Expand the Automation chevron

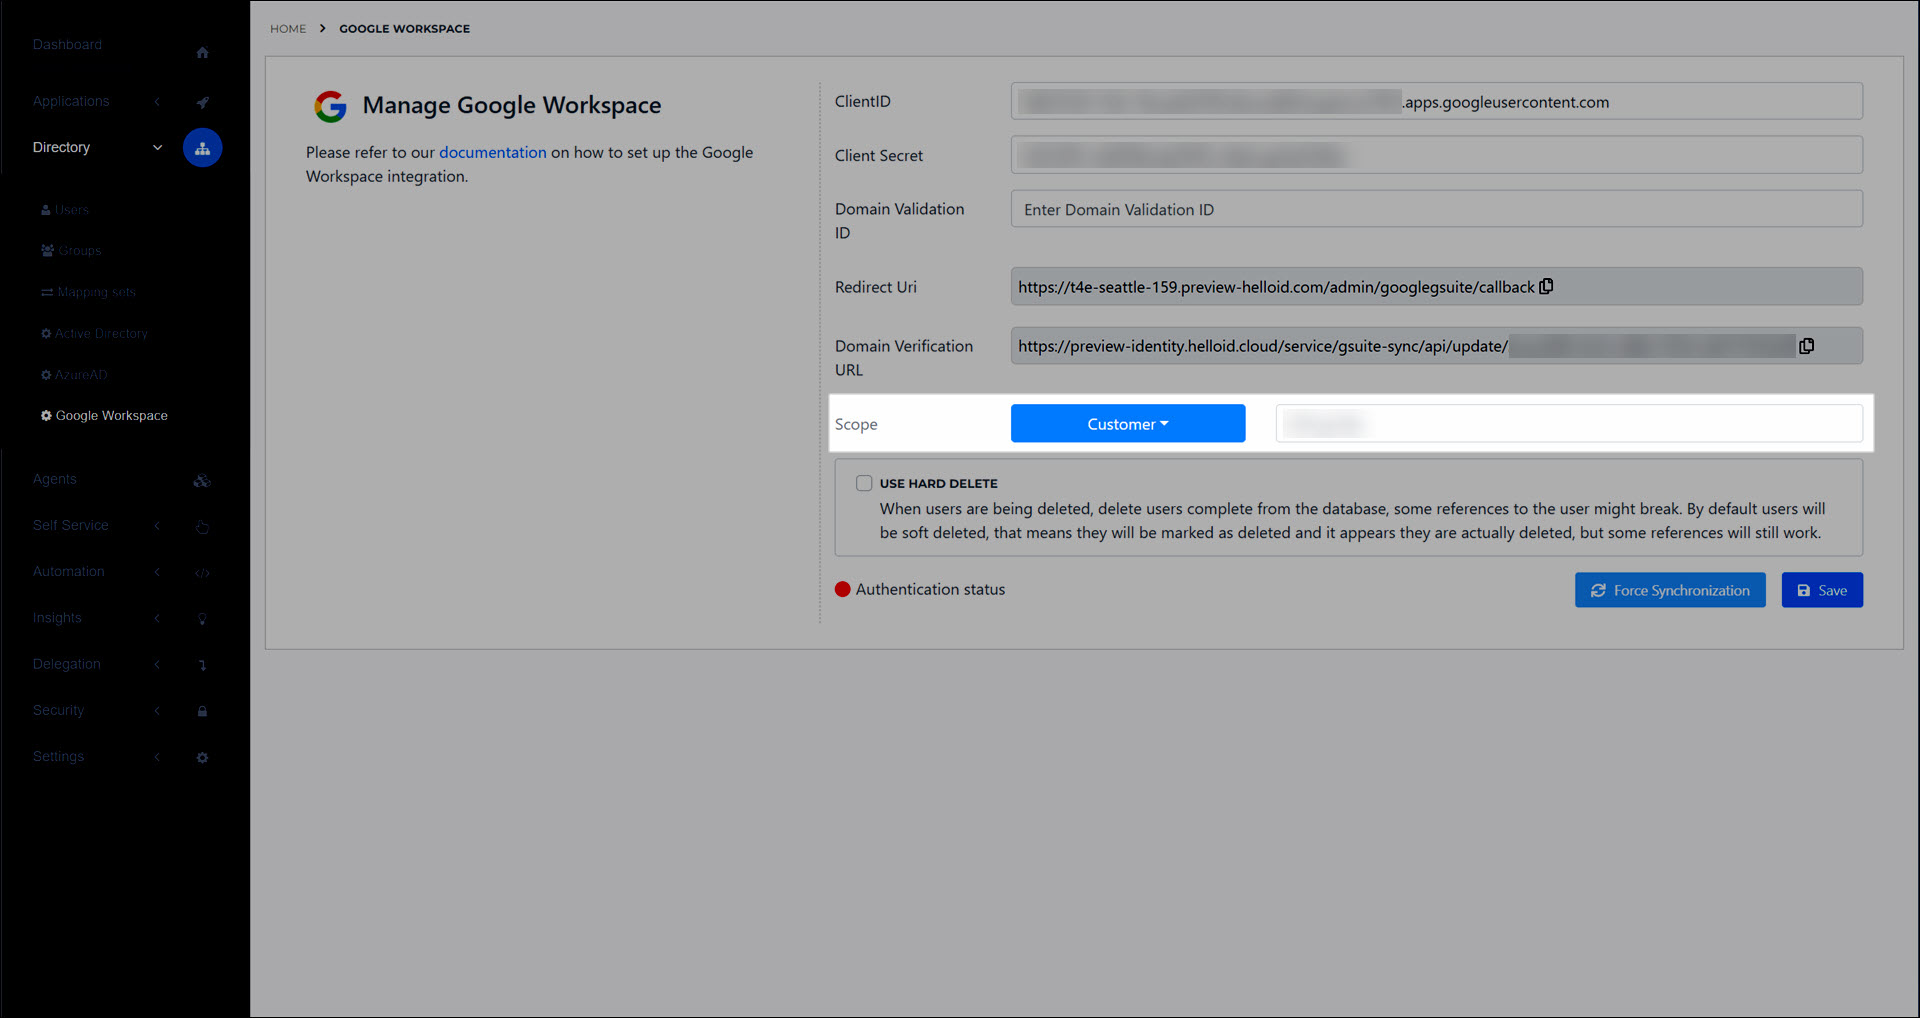pyautogui.click(x=157, y=571)
